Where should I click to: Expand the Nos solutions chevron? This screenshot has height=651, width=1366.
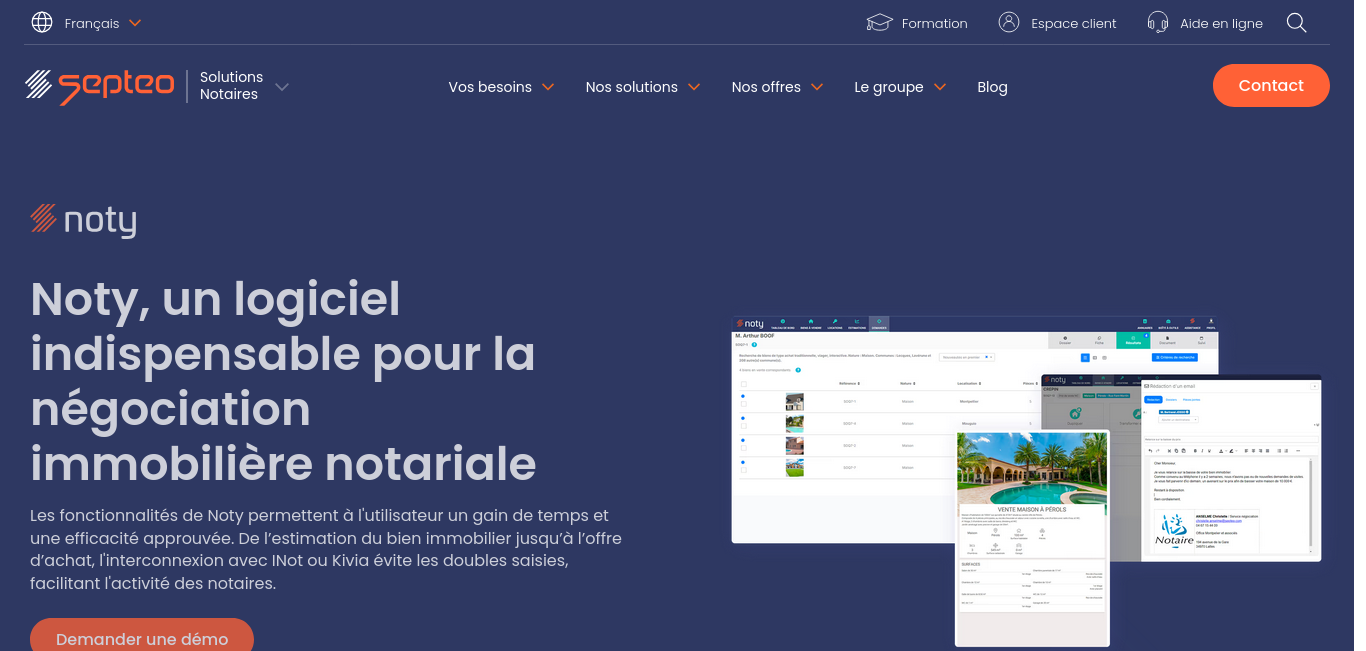click(694, 87)
